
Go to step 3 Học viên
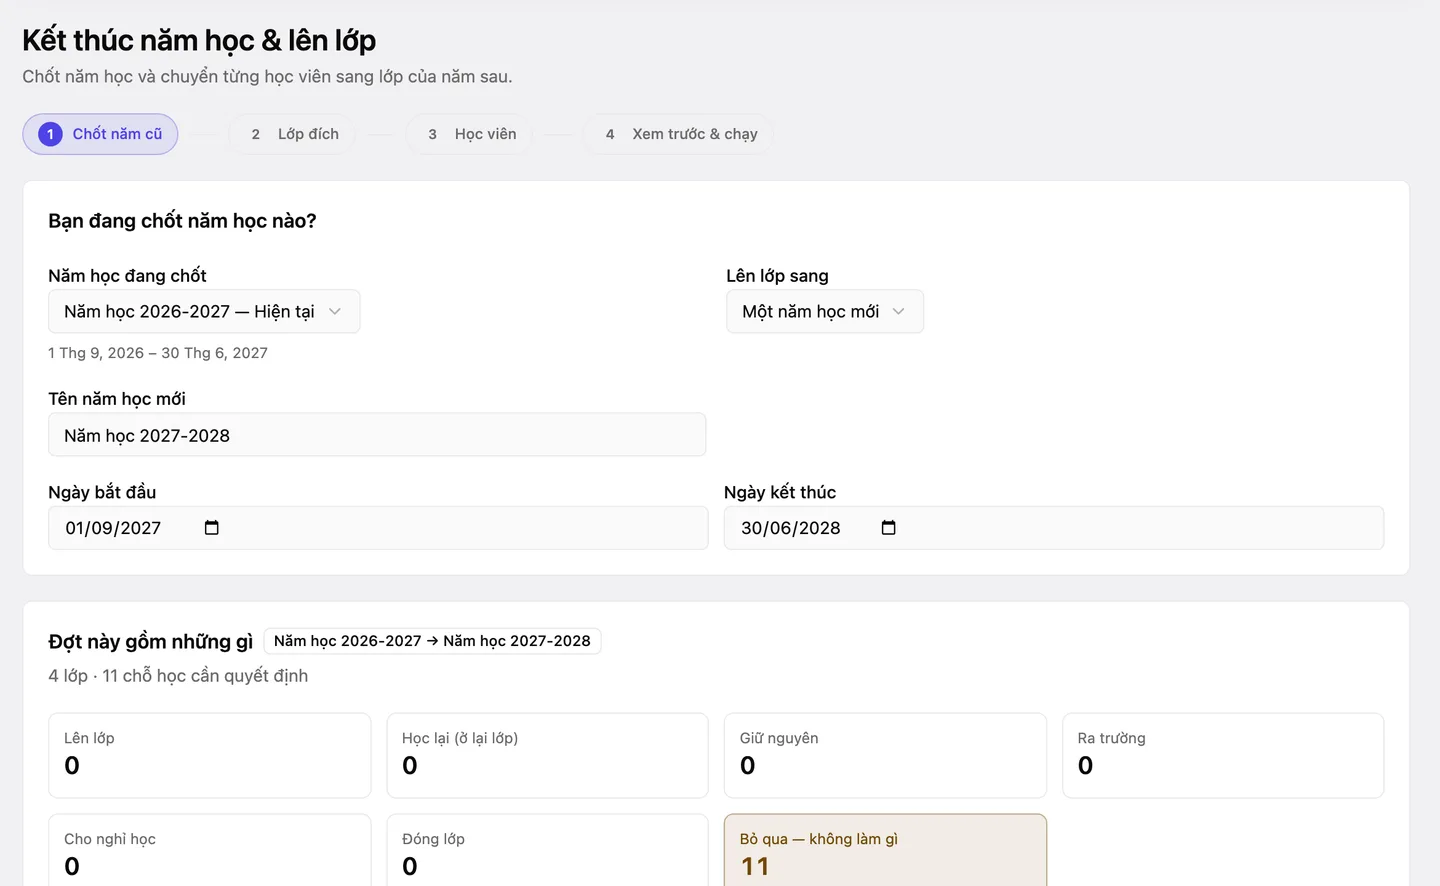pos(469,134)
